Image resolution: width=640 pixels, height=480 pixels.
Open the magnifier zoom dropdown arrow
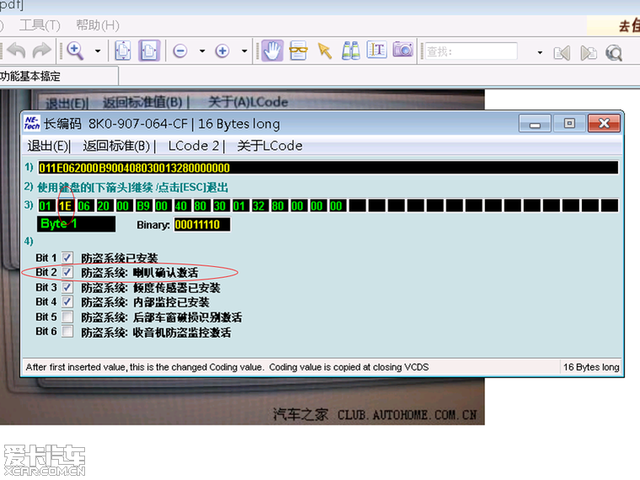click(97, 50)
